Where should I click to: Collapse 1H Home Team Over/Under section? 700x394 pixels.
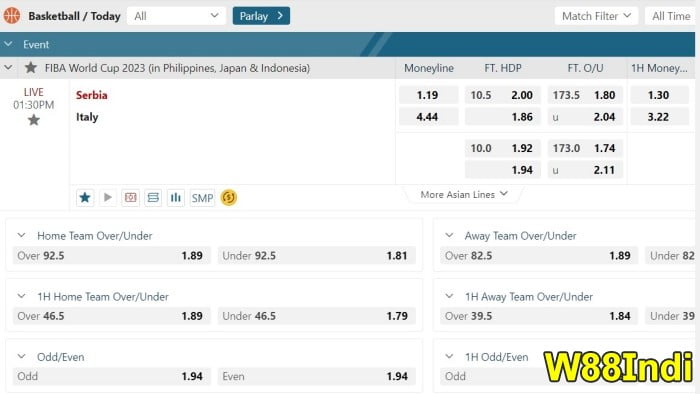[x=21, y=296]
